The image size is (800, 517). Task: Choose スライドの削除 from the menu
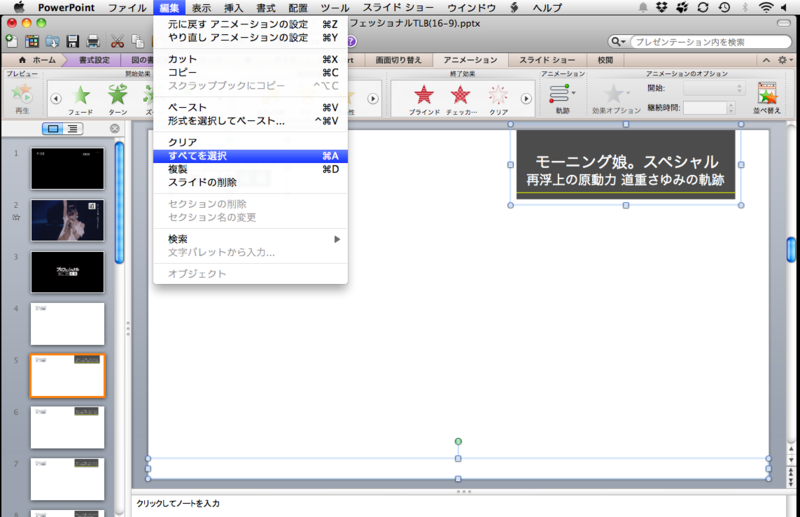coord(251,182)
